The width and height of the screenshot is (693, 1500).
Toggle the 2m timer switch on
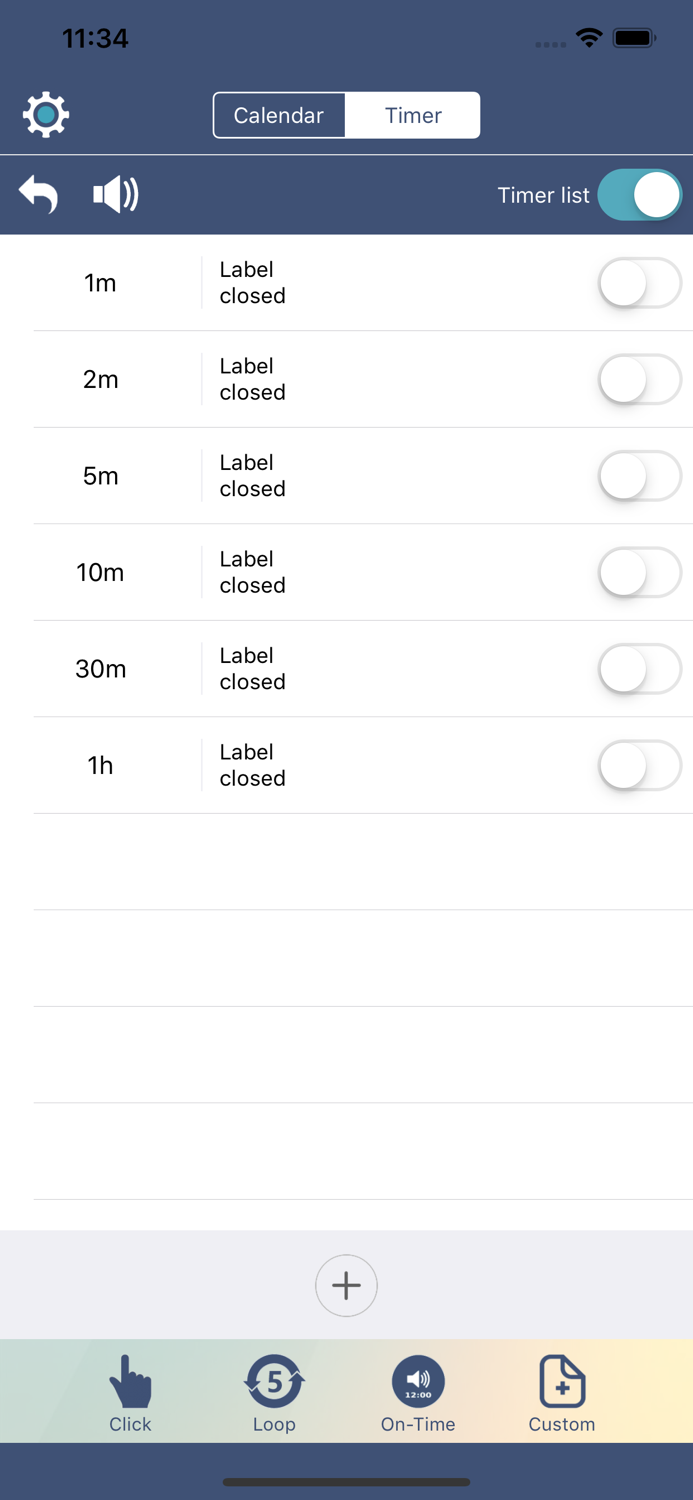639,379
